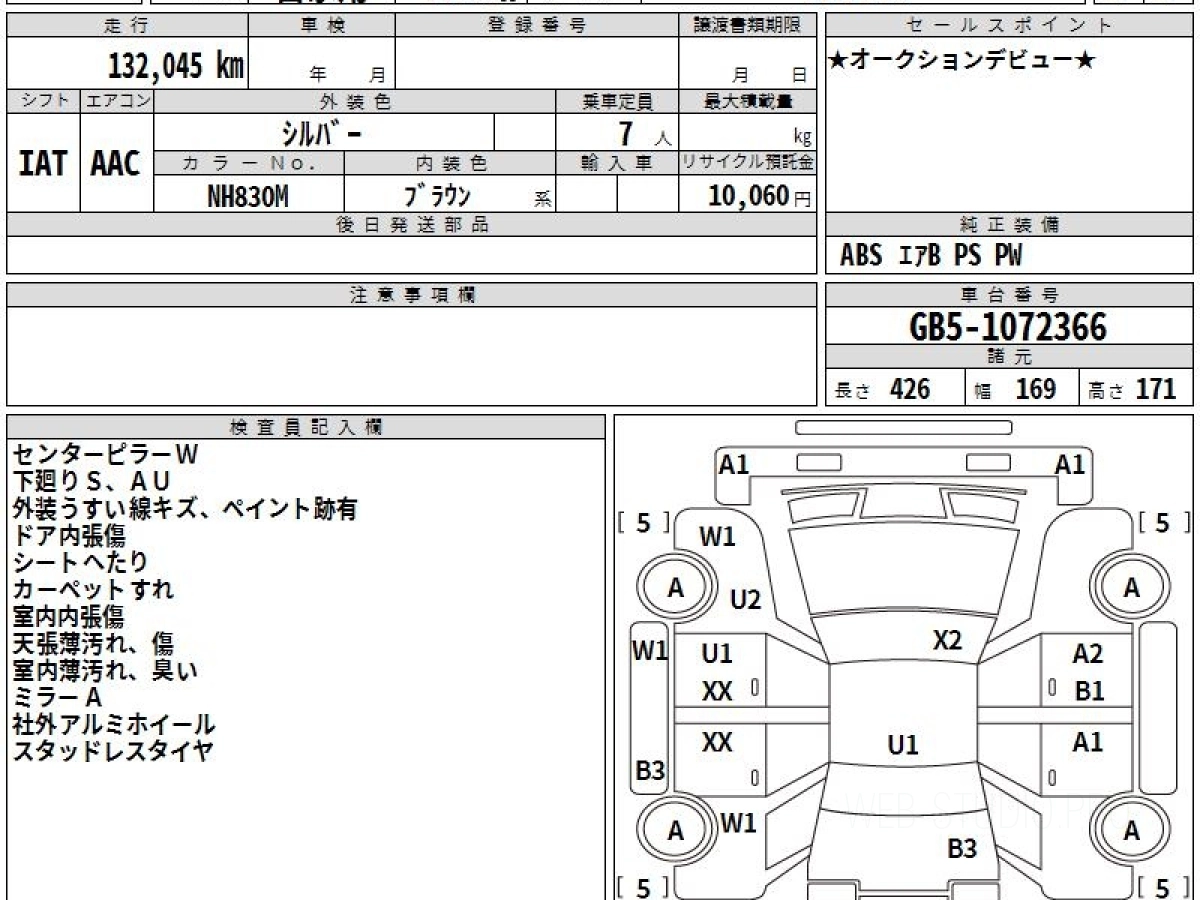Select the interior color ブラウン

coord(438,195)
